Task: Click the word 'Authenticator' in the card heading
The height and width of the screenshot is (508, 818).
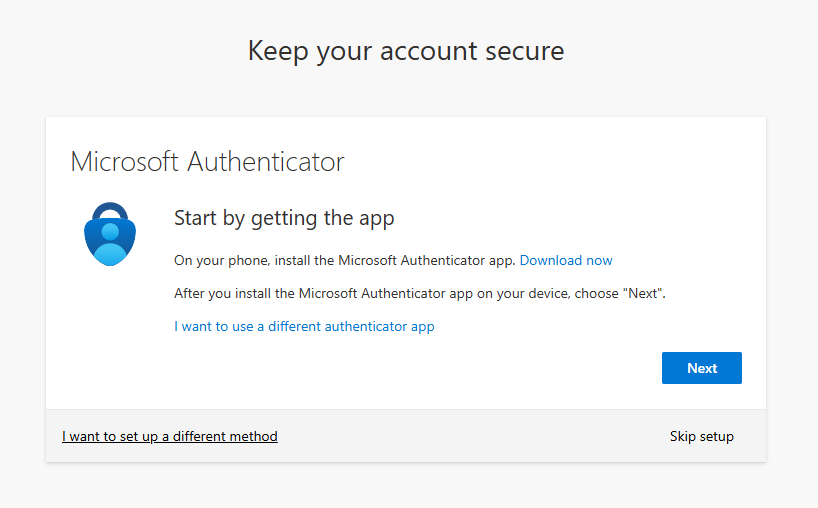Action: 266,162
